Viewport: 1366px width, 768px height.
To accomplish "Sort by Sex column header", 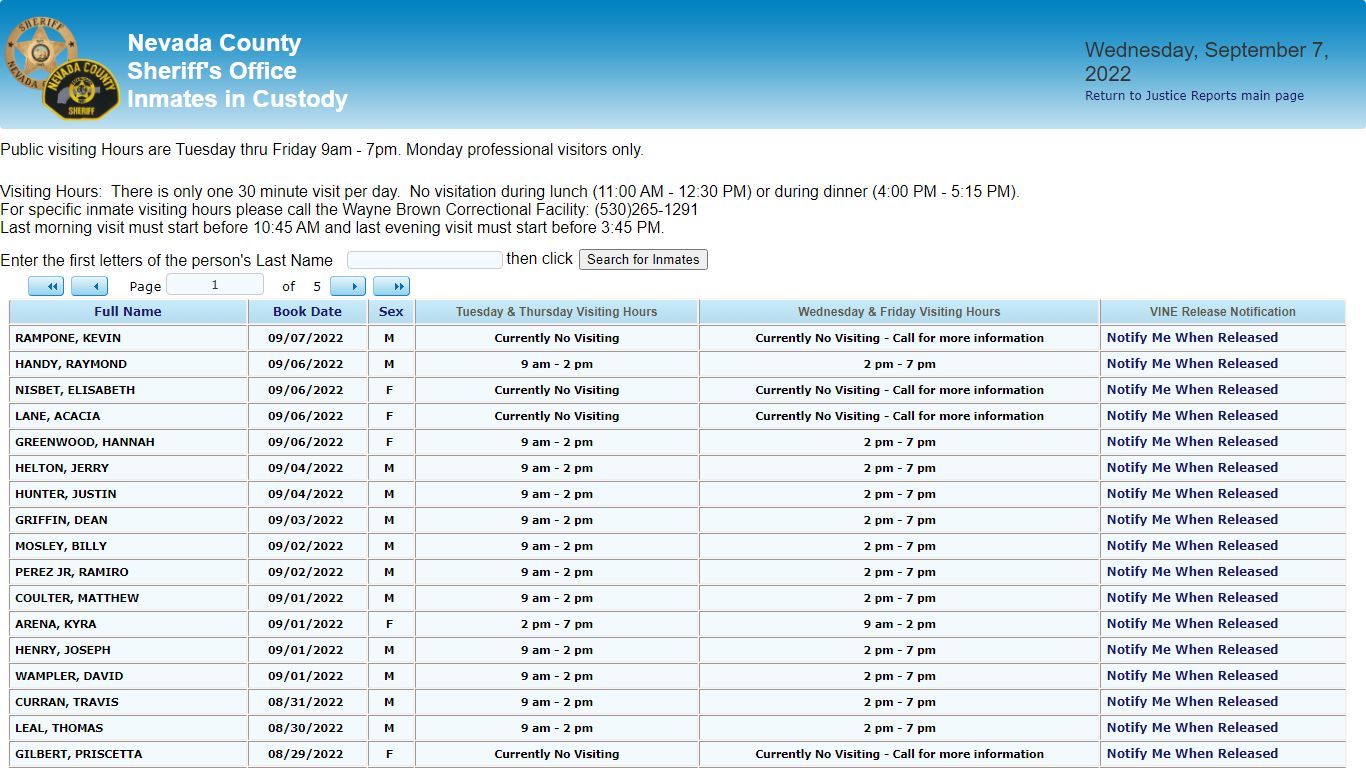I will (391, 312).
